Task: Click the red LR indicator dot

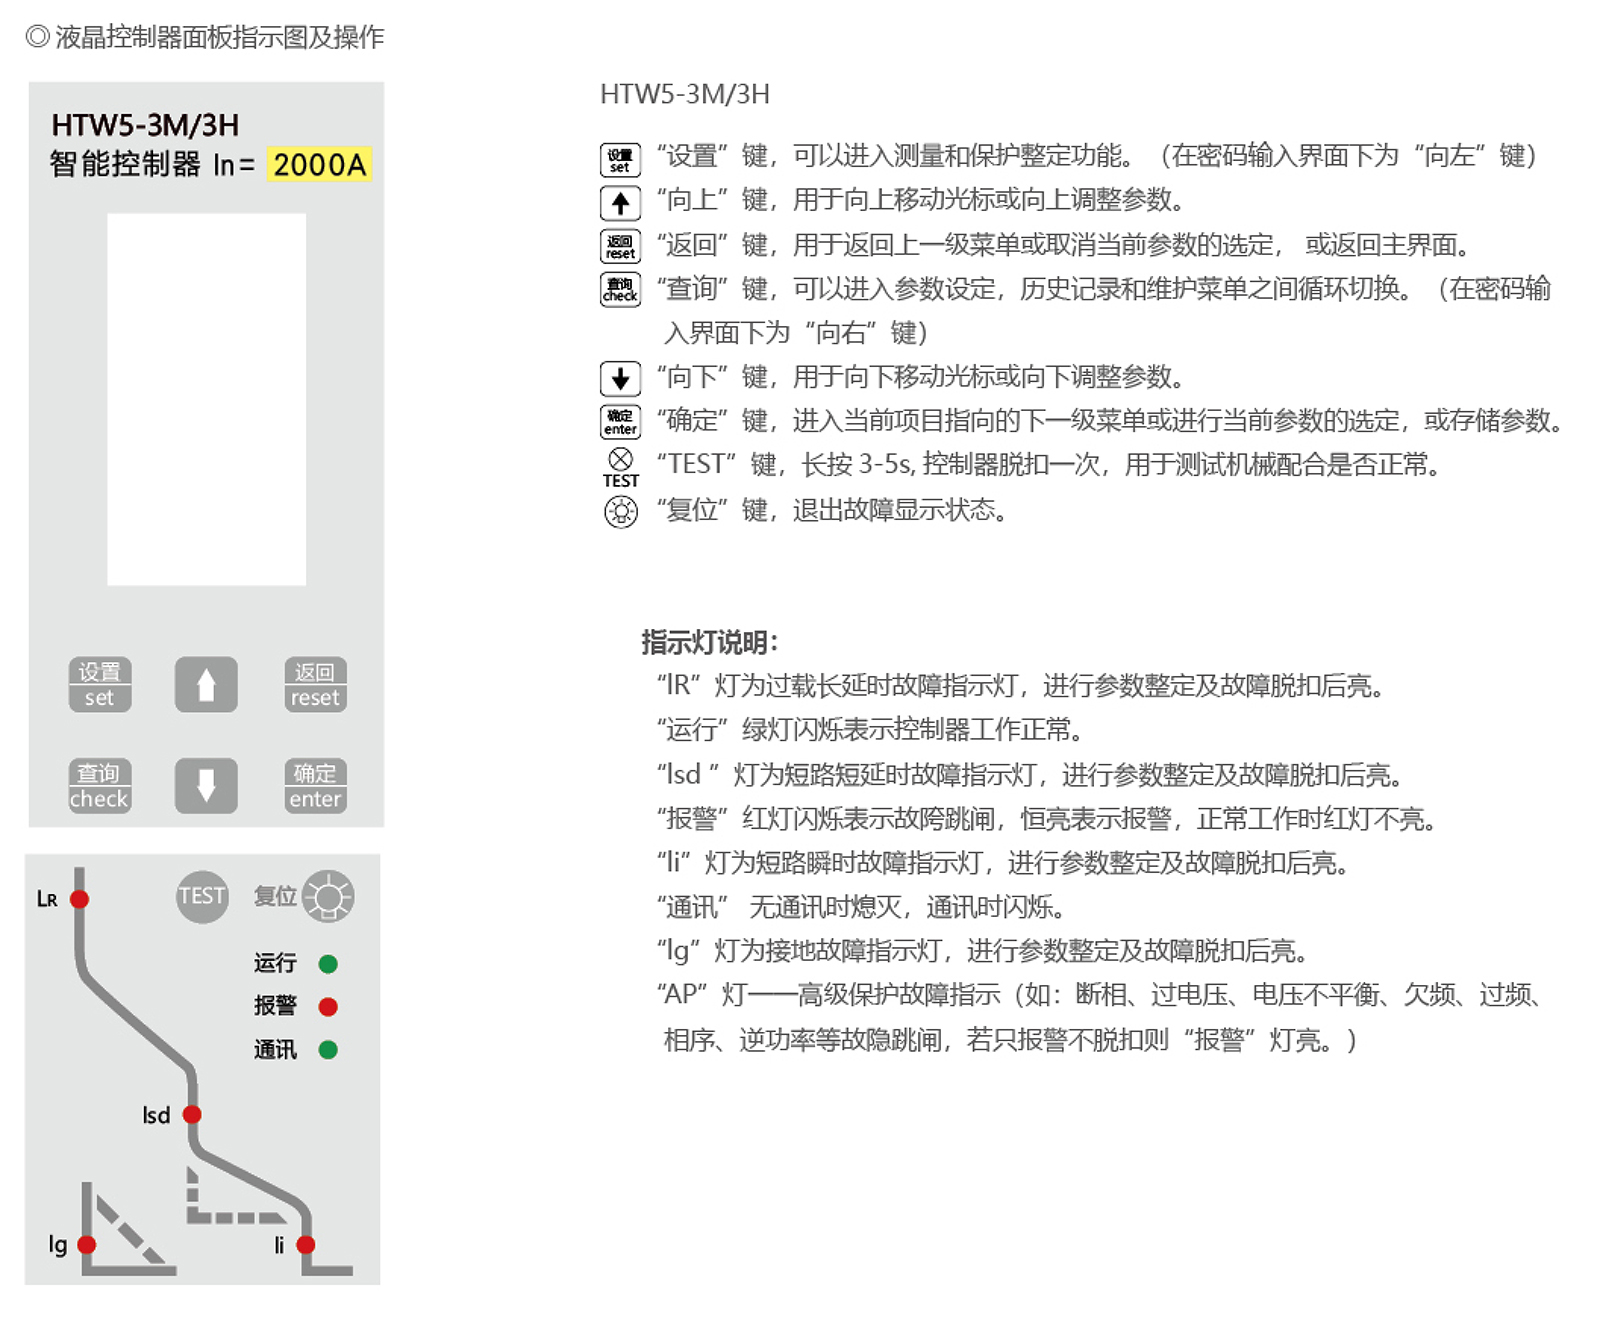Action: [x=80, y=899]
